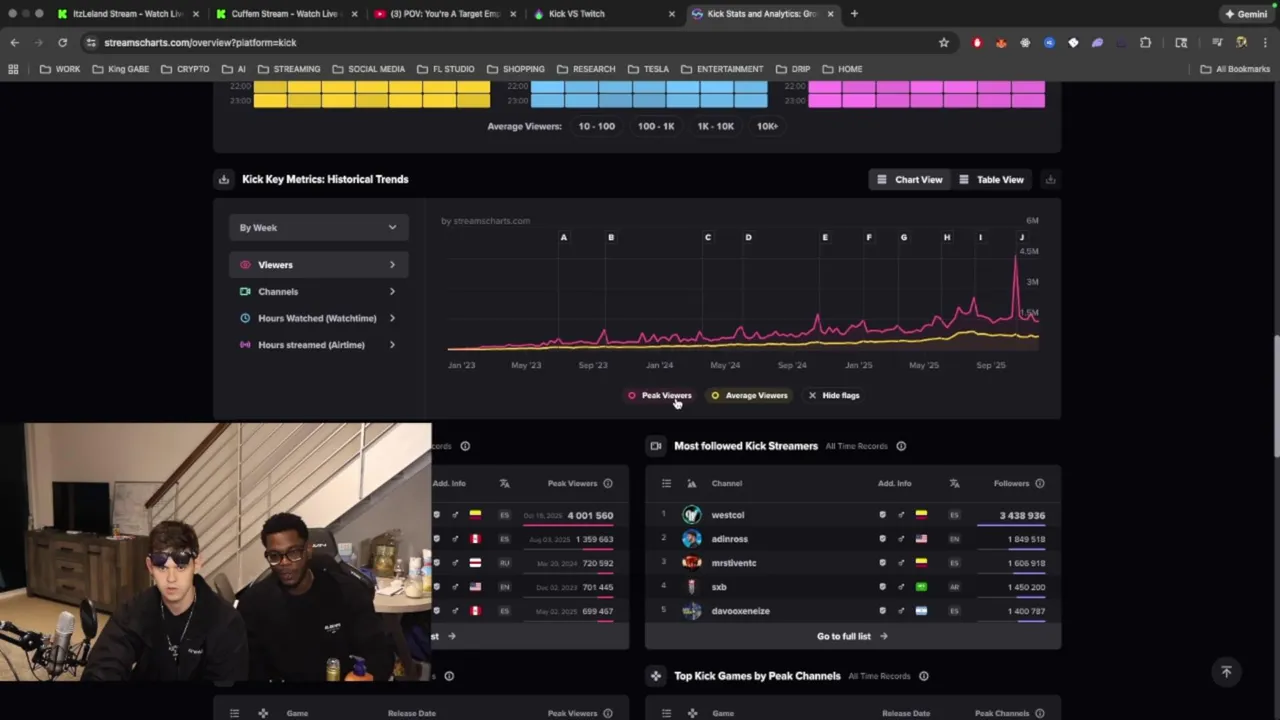
Task: Click the page vertical scrollbar thumb
Action: tap(1275, 397)
